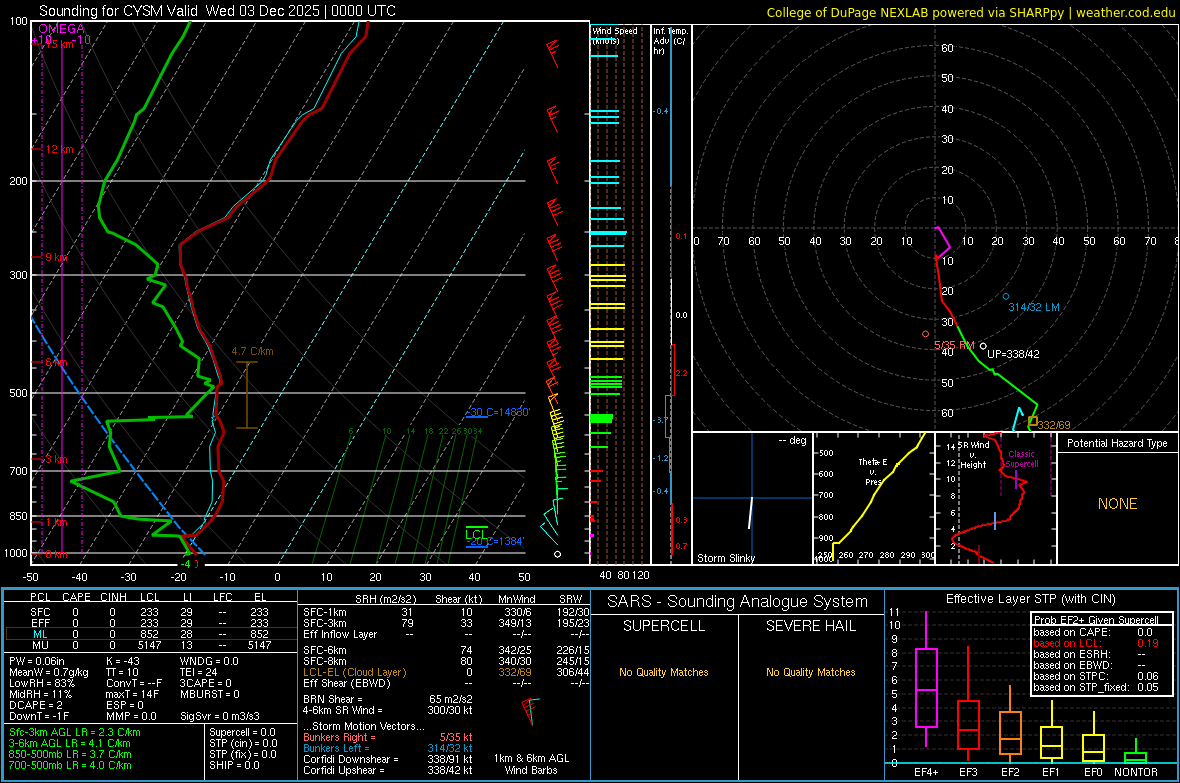Click the weather.cod.edu NEXLAB credit text

click(x=970, y=12)
